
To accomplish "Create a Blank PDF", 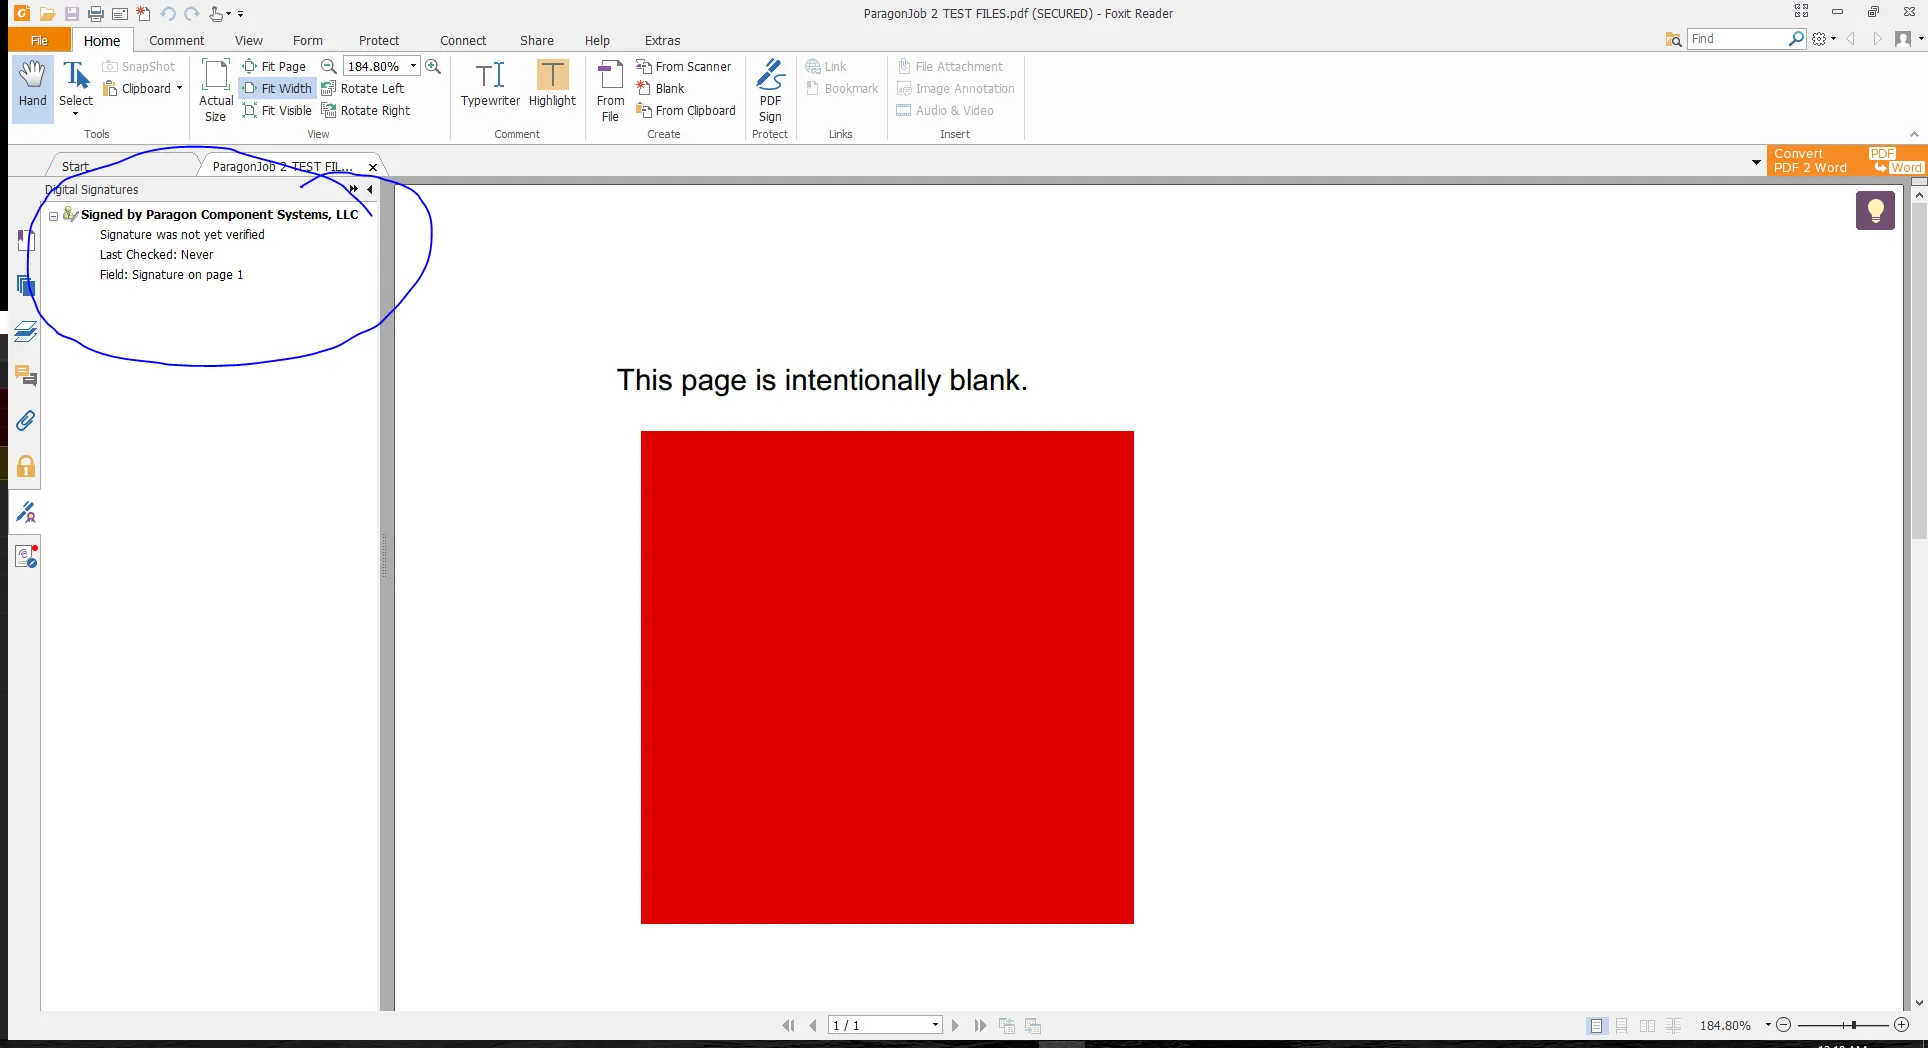I will pyautogui.click(x=661, y=89).
